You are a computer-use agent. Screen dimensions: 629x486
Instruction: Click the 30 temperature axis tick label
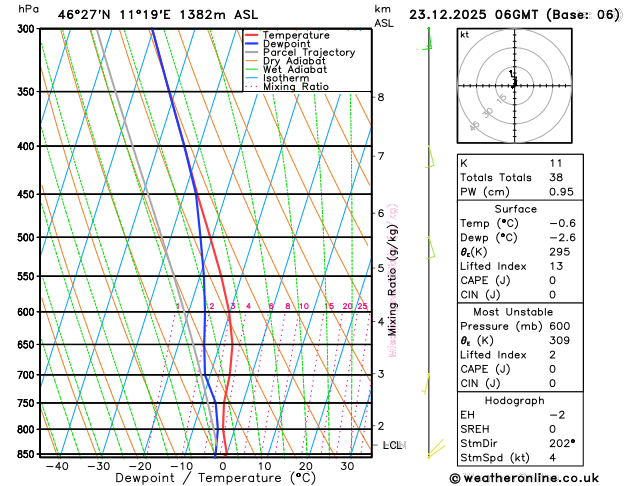347,466
